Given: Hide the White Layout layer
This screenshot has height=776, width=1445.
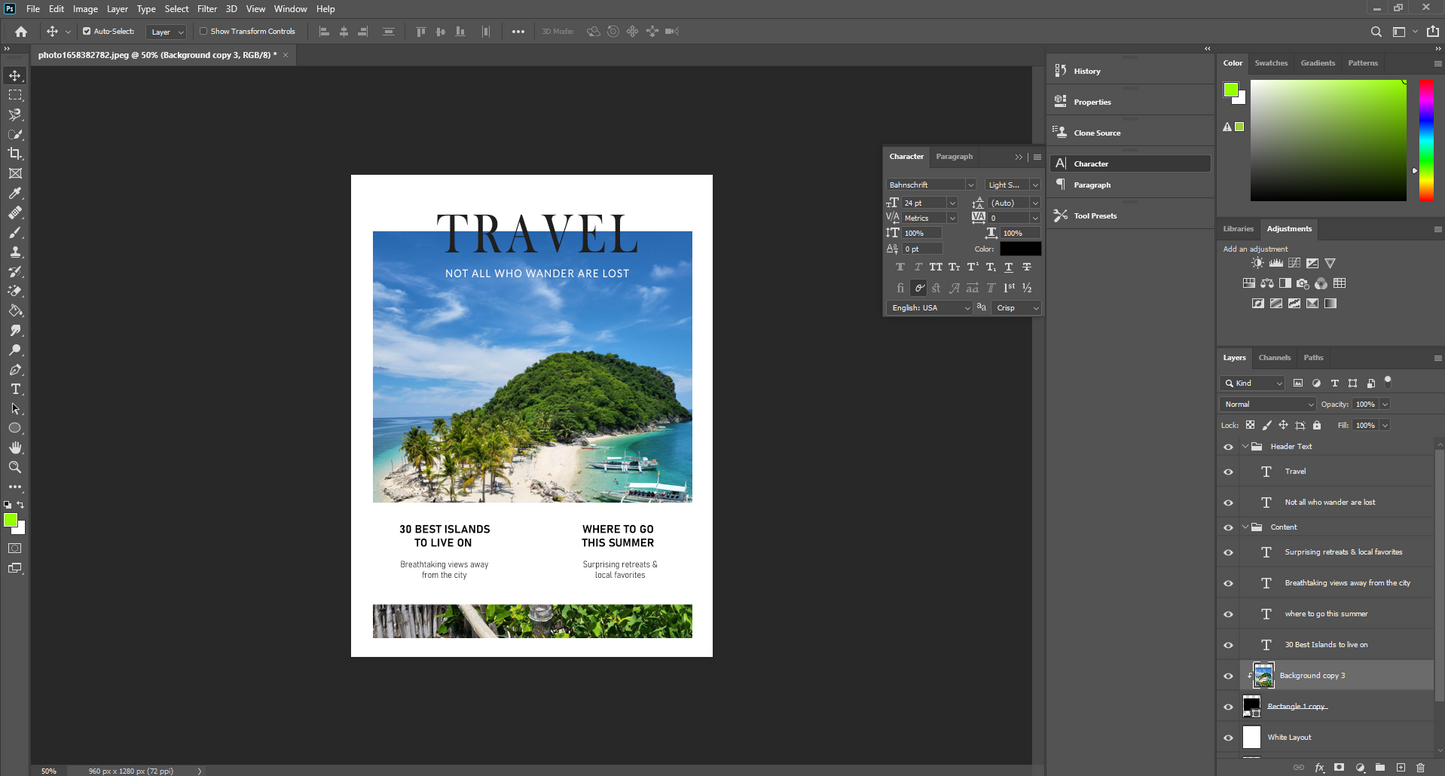Looking at the screenshot, I should (1228, 738).
